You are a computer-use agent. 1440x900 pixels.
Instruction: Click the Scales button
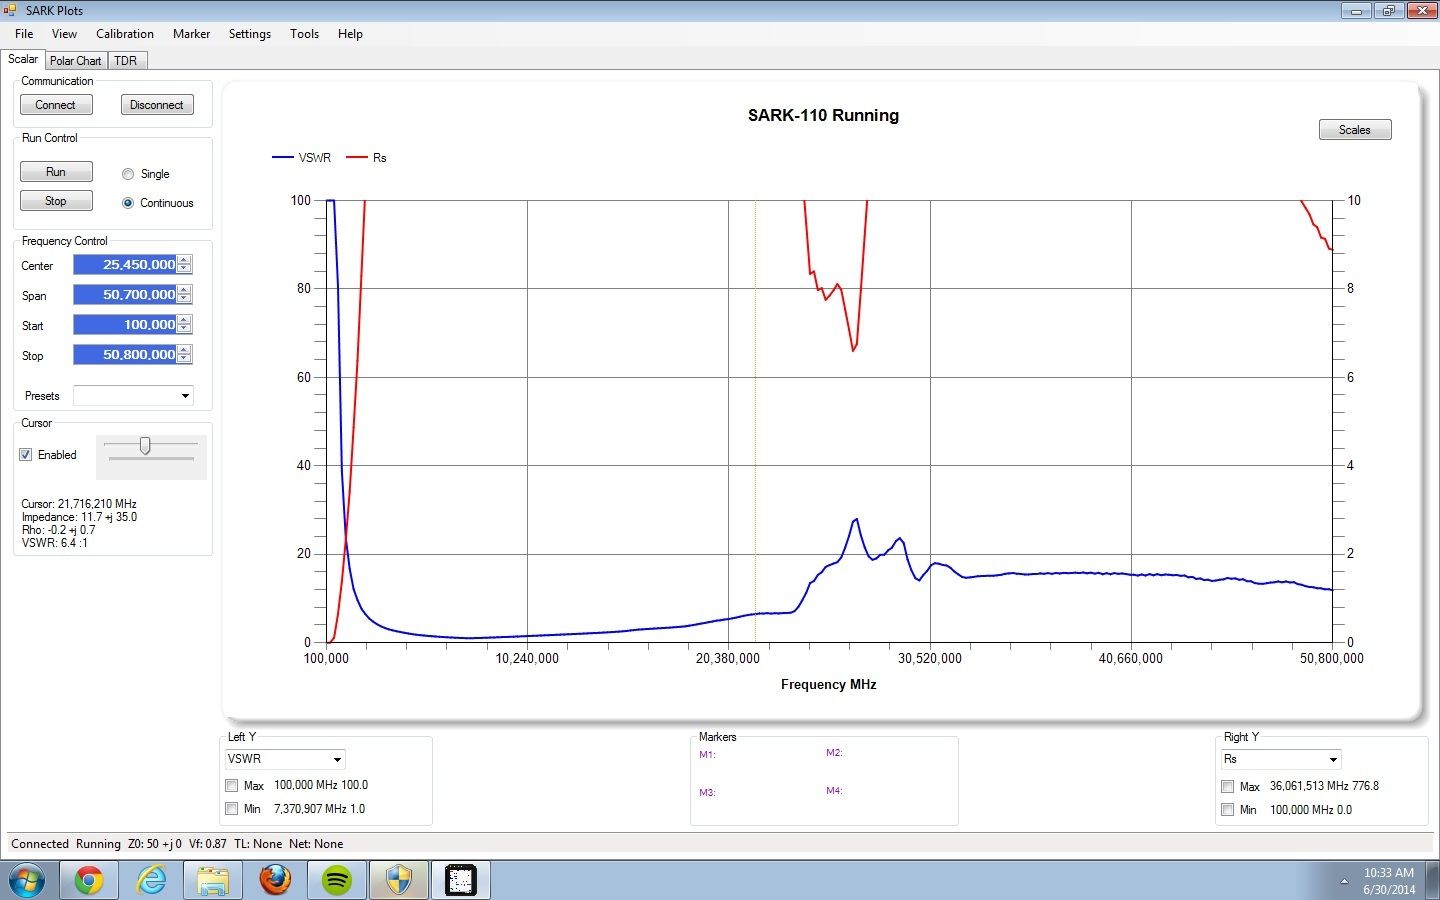1354,130
